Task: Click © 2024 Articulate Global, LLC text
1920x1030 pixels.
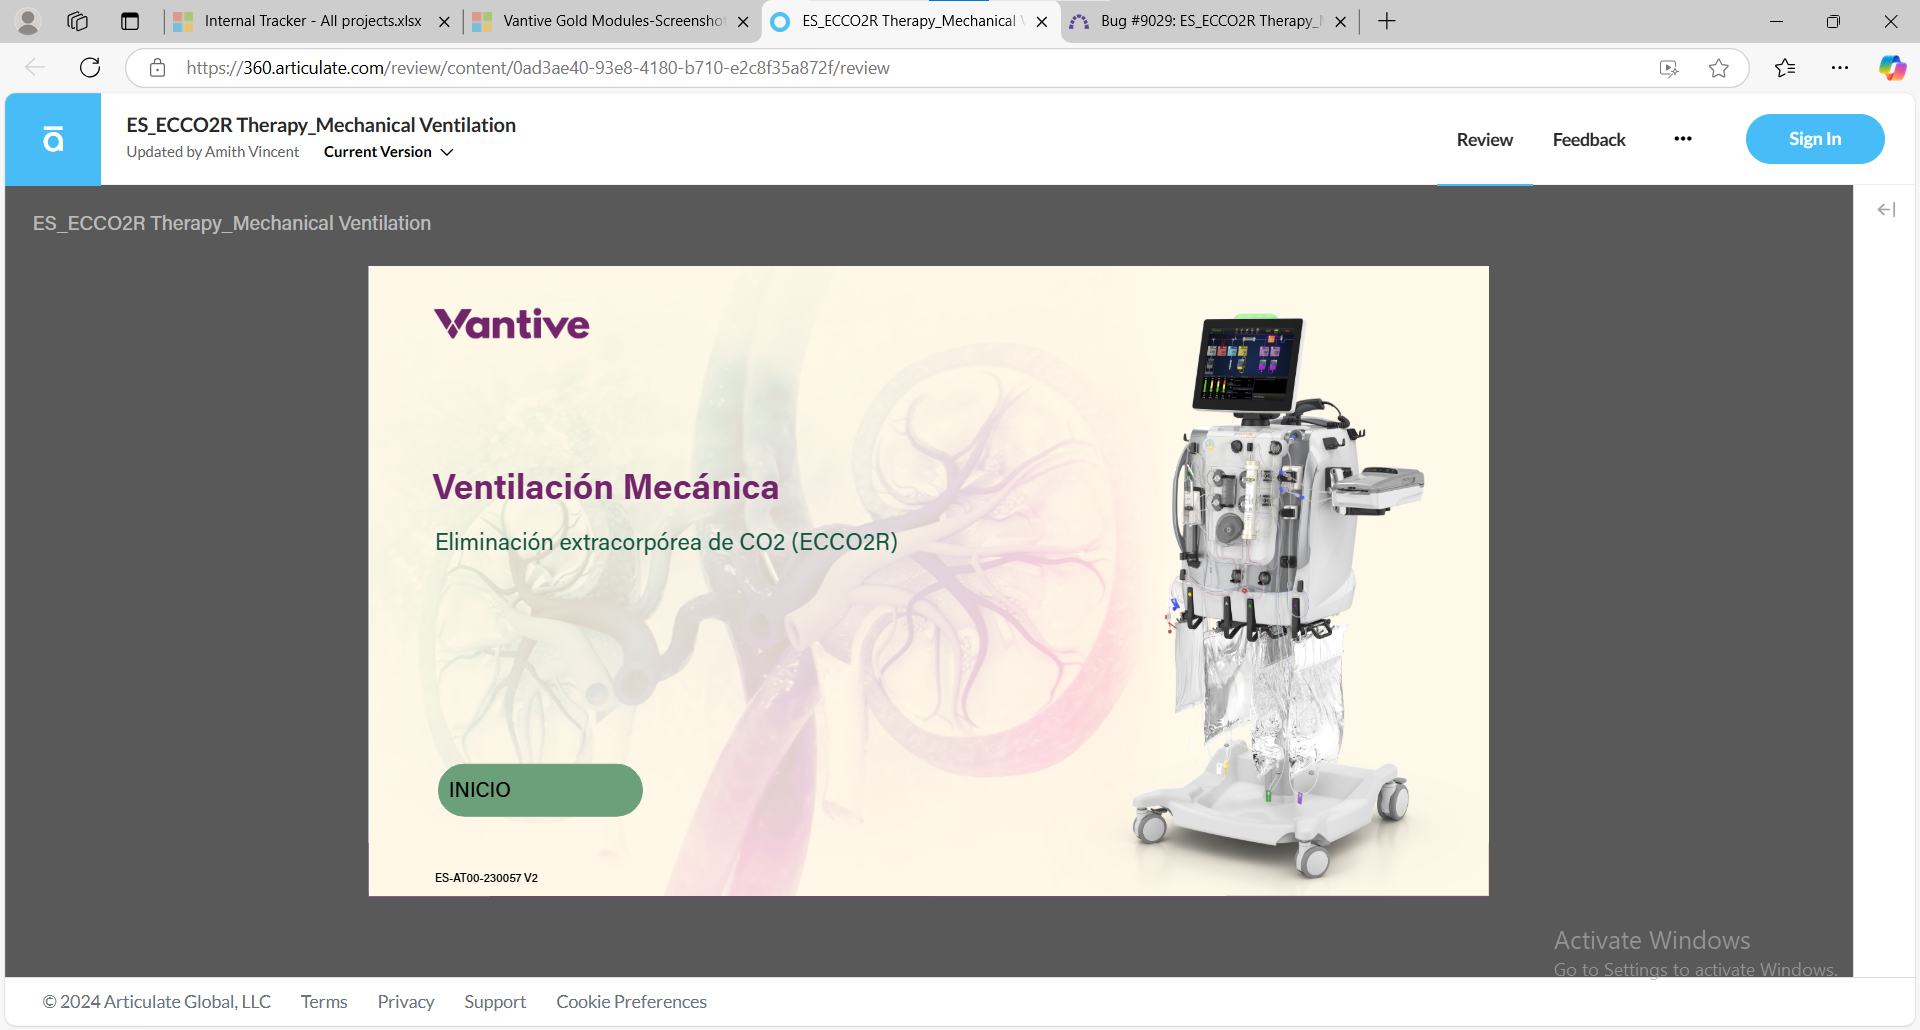Action: 157,1002
